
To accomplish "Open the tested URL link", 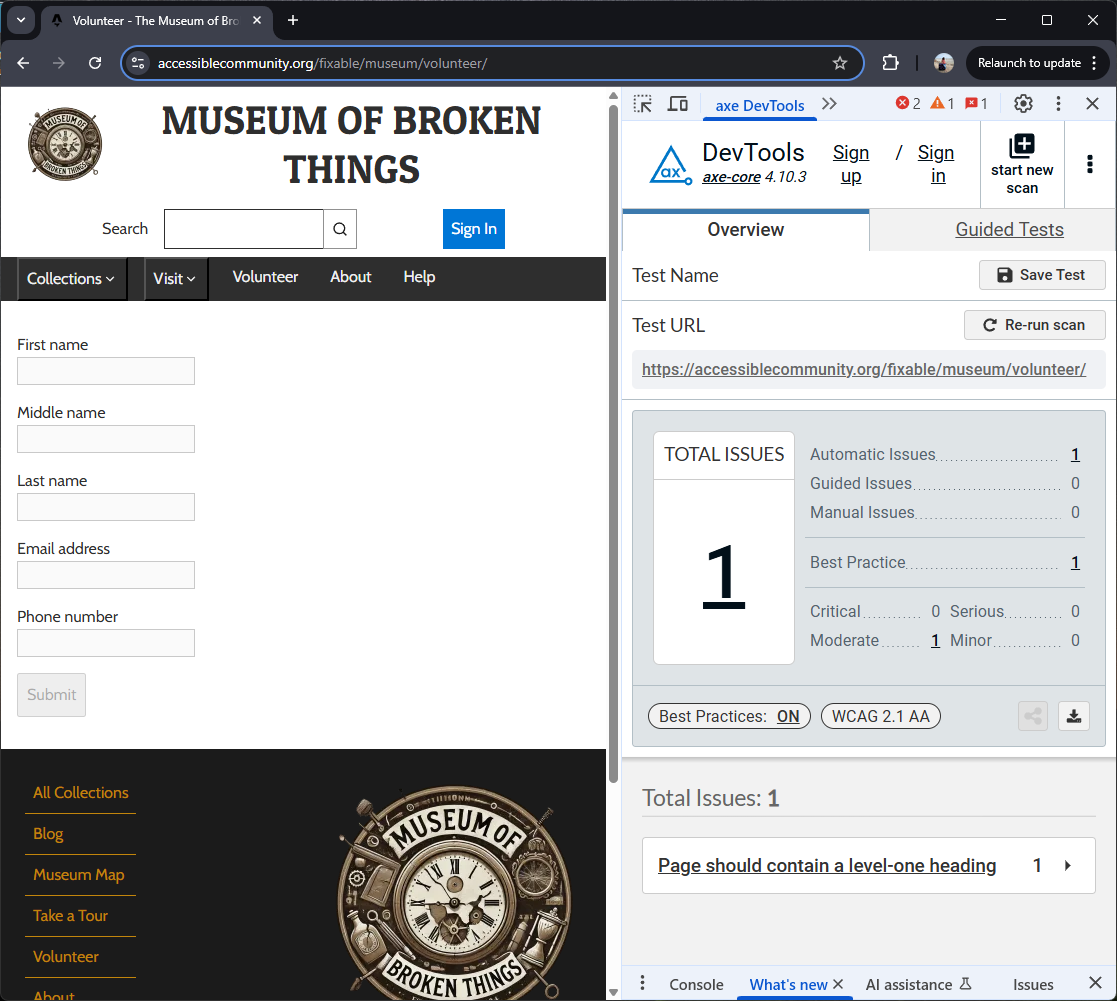I will pos(863,369).
